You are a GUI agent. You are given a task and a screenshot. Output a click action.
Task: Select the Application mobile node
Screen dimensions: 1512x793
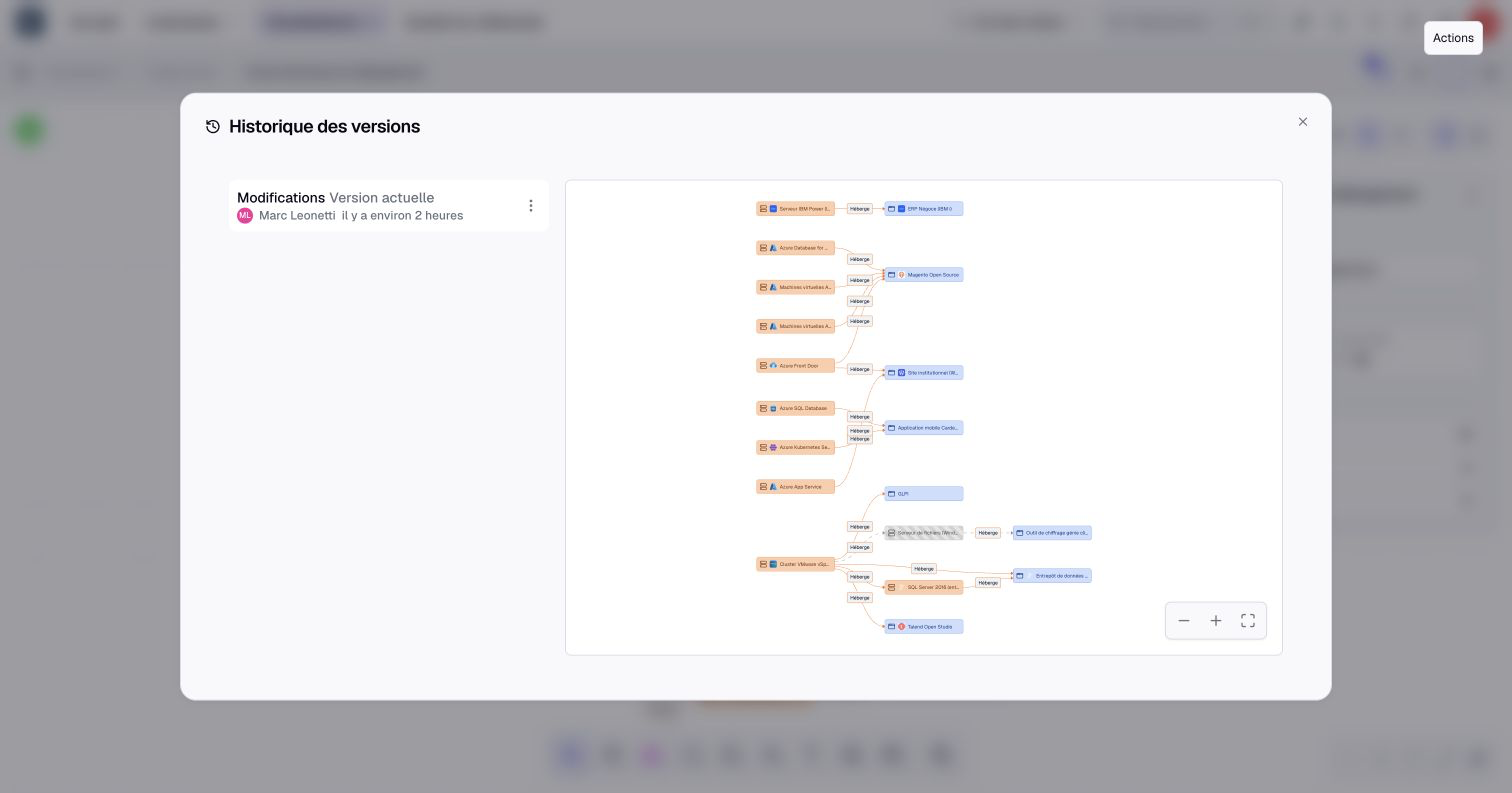pyautogui.click(x=924, y=428)
